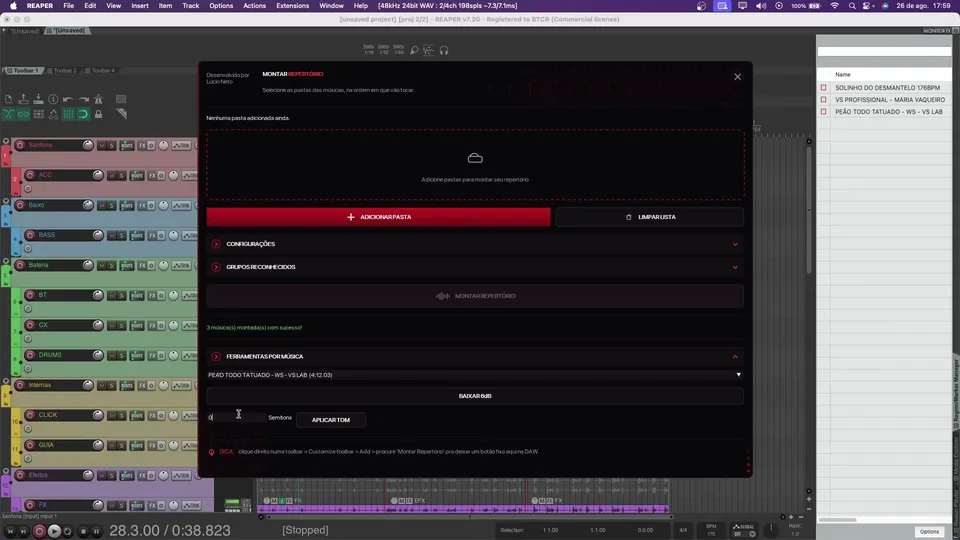Arm recording on DRUMS track
Viewport: 960px width, 540px height.
coord(29,355)
